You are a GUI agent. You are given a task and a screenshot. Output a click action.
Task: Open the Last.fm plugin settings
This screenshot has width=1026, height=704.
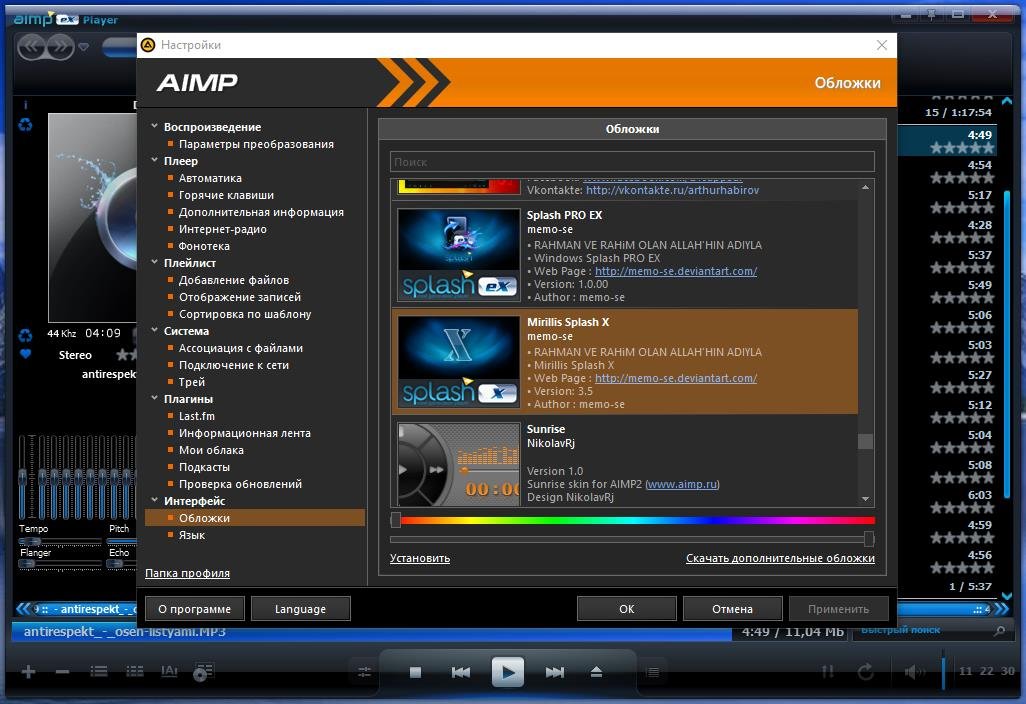point(196,416)
